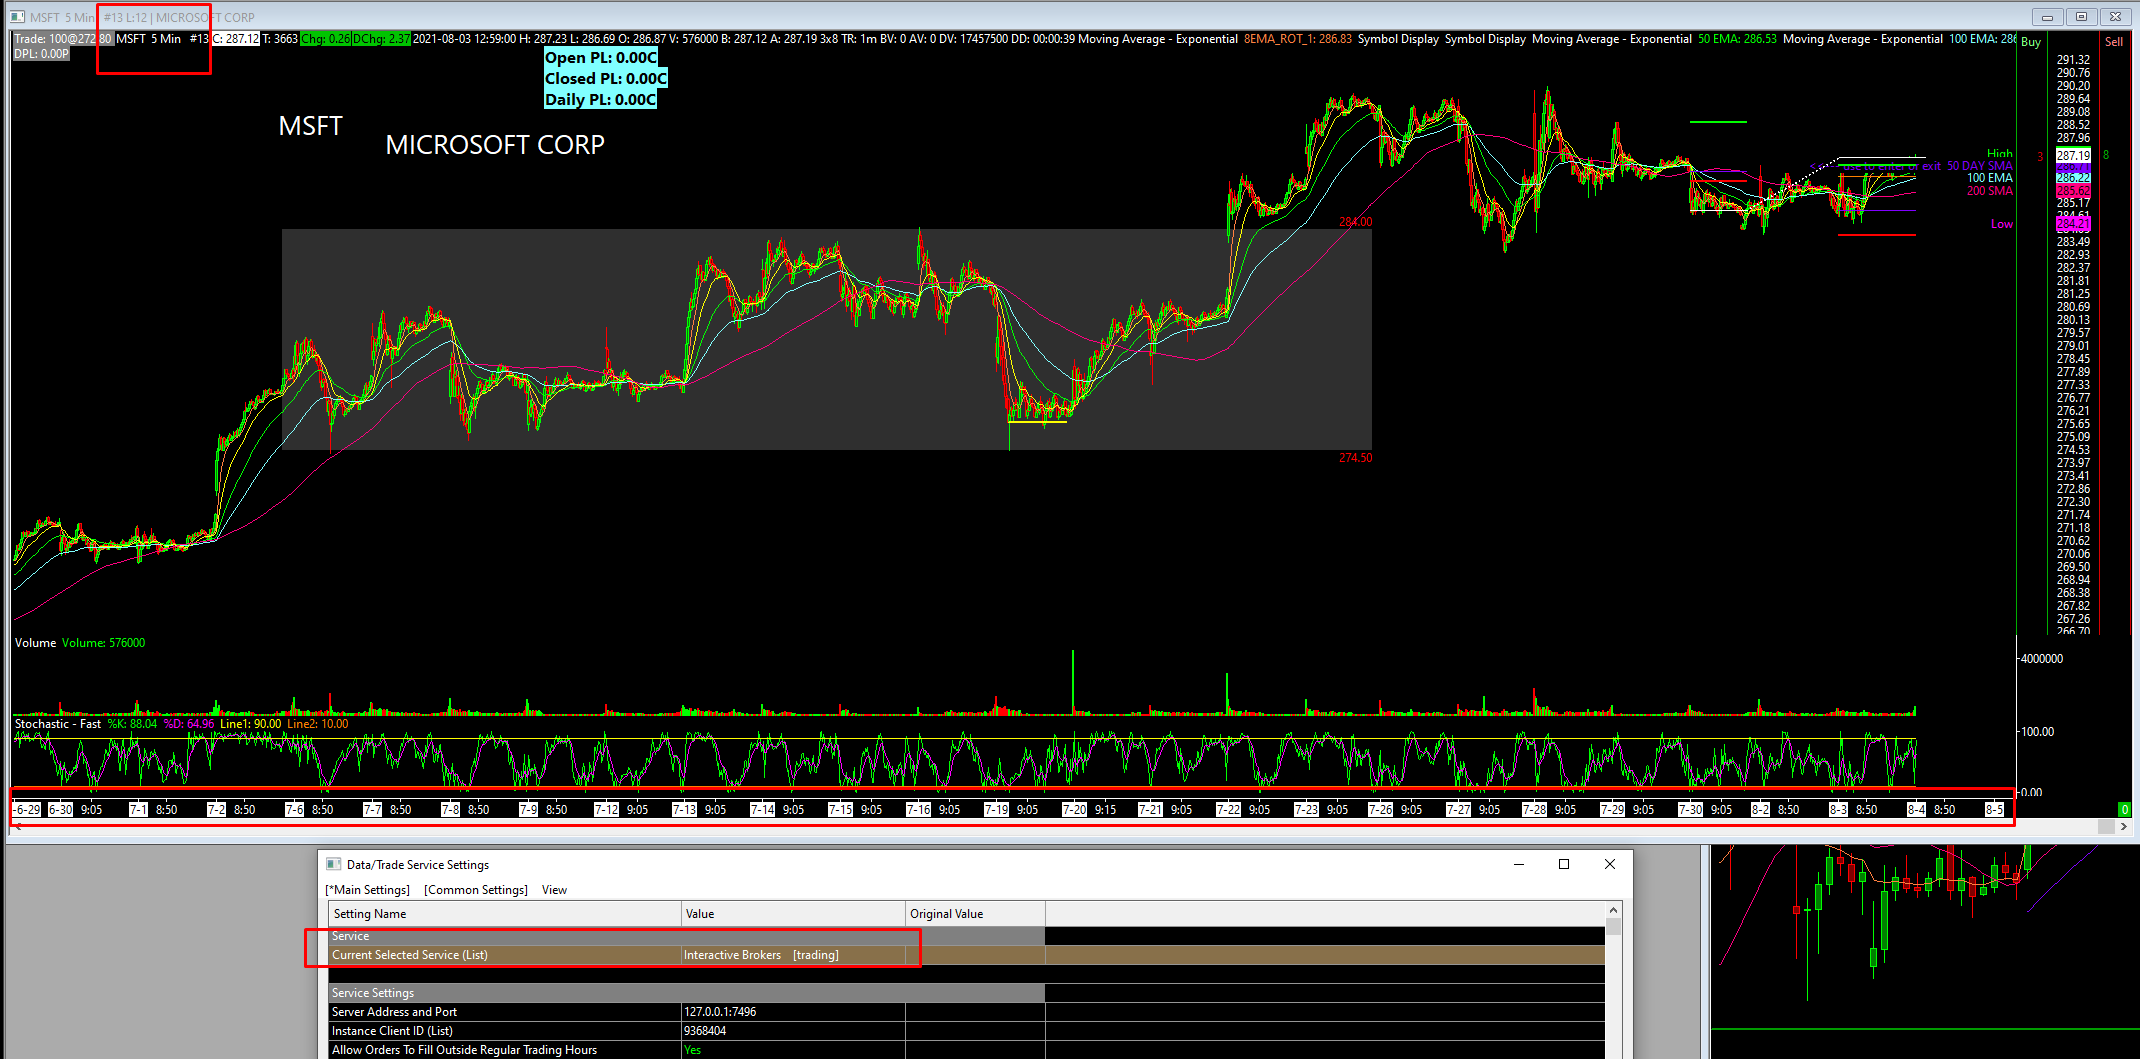Viewport: 2140px width, 1059px height.
Task: Click the chart horizontal scrollbar left arrow
Action: pyautogui.click(x=17, y=827)
